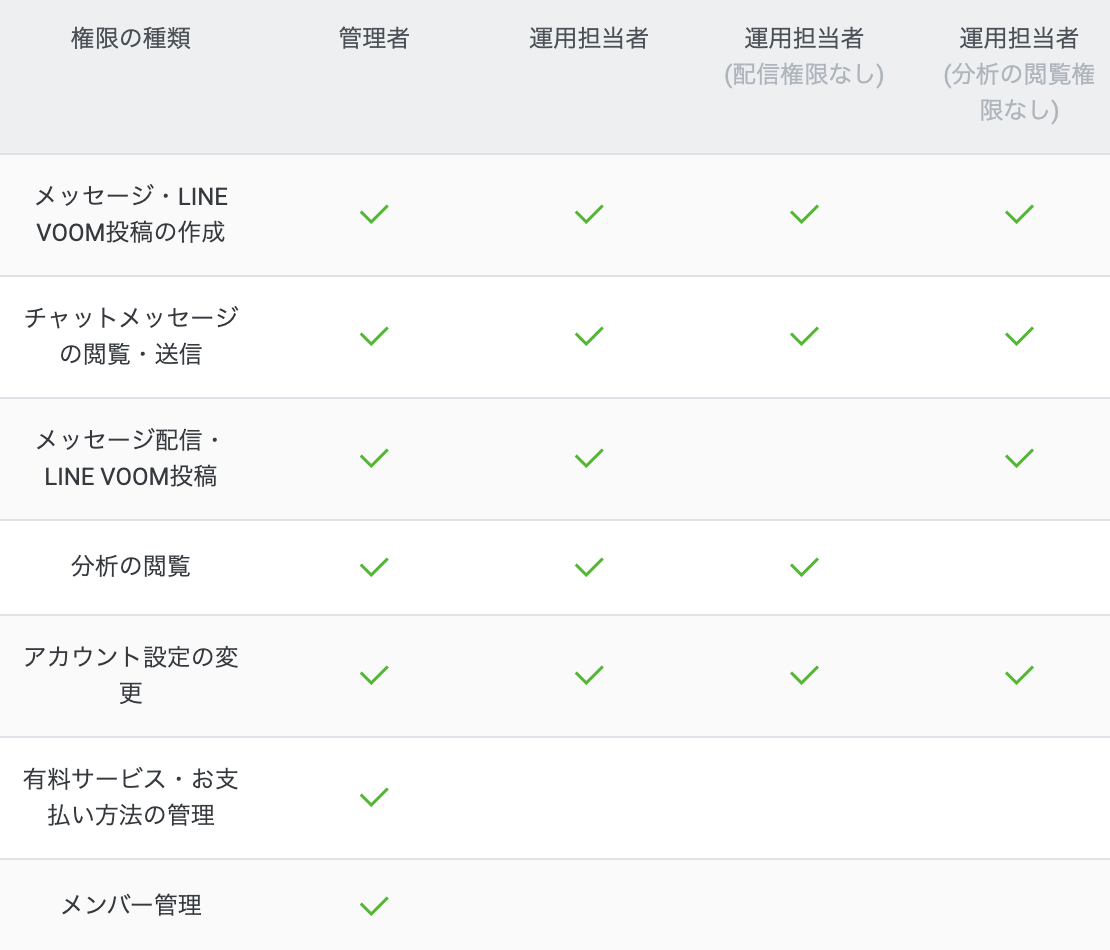Click 管理者 checkmark for 有料サービス・お支払い方法の管理
Image resolution: width=1110 pixels, height=950 pixels.
[x=374, y=797]
